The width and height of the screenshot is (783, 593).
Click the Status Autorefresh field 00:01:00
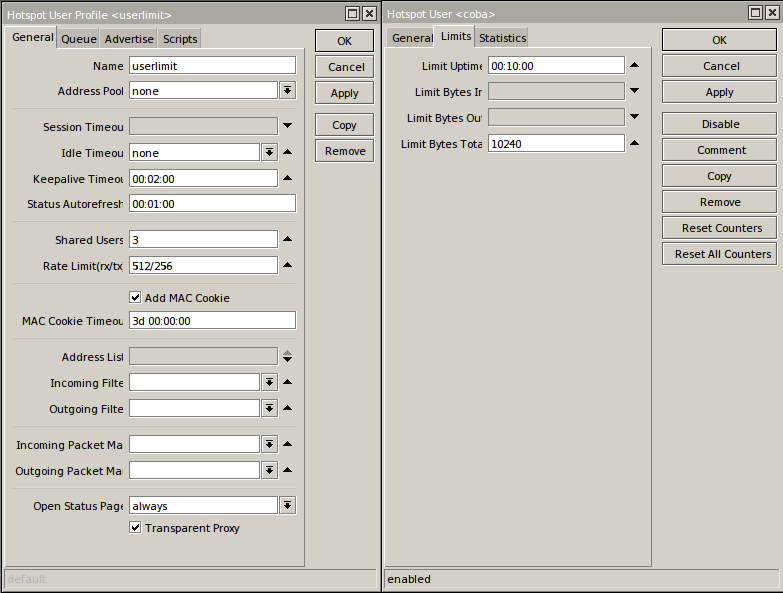[x=212, y=203]
